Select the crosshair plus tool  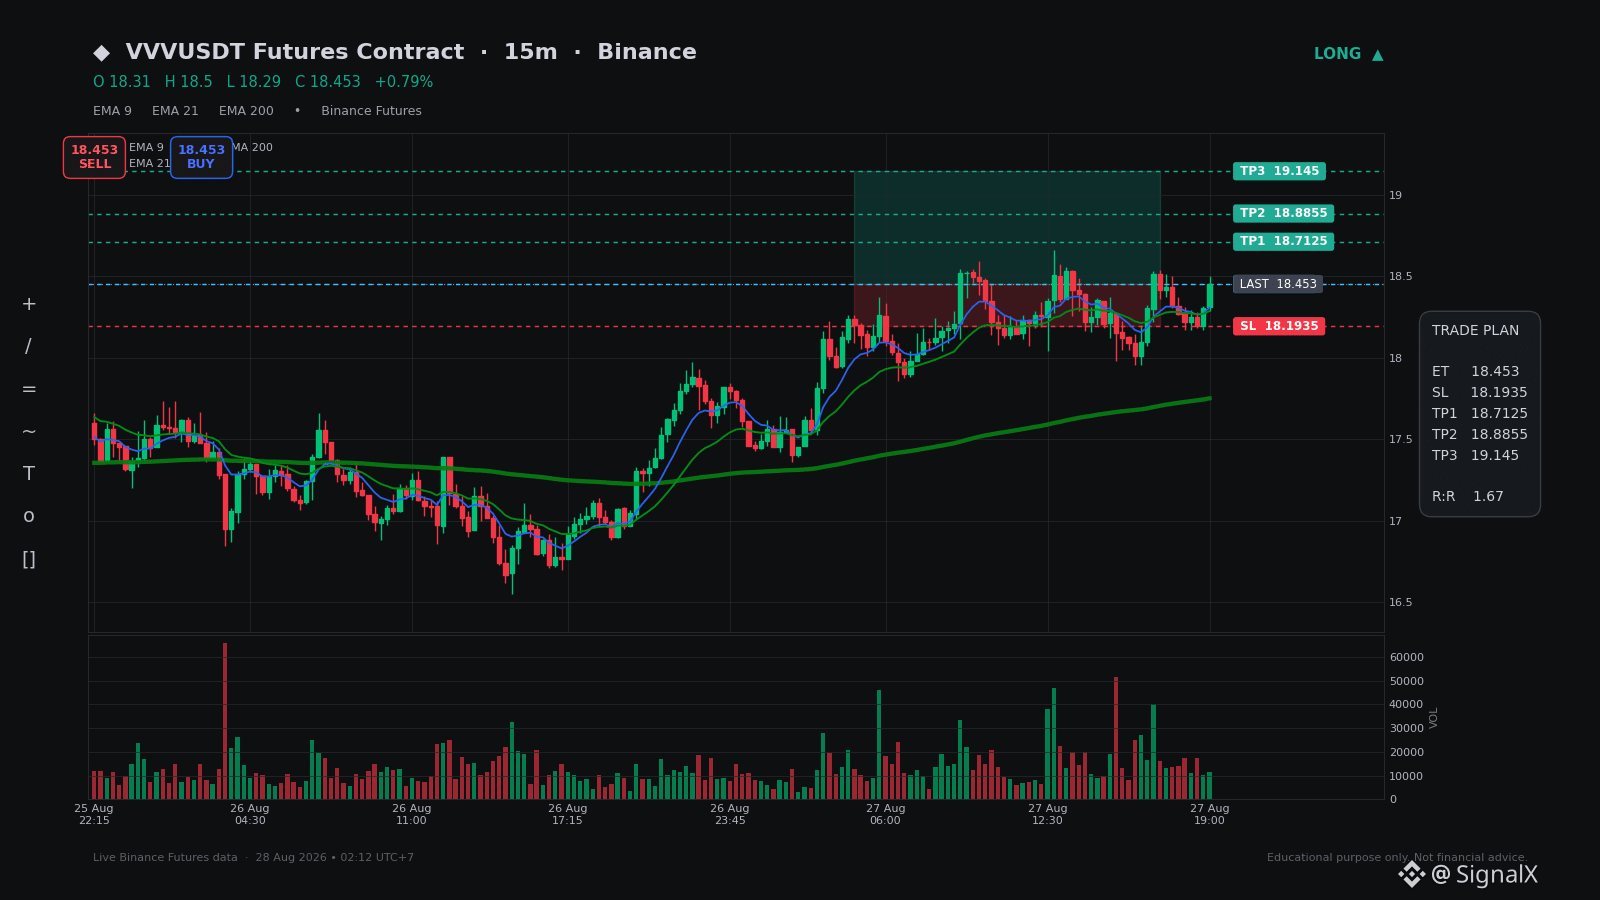(x=29, y=304)
